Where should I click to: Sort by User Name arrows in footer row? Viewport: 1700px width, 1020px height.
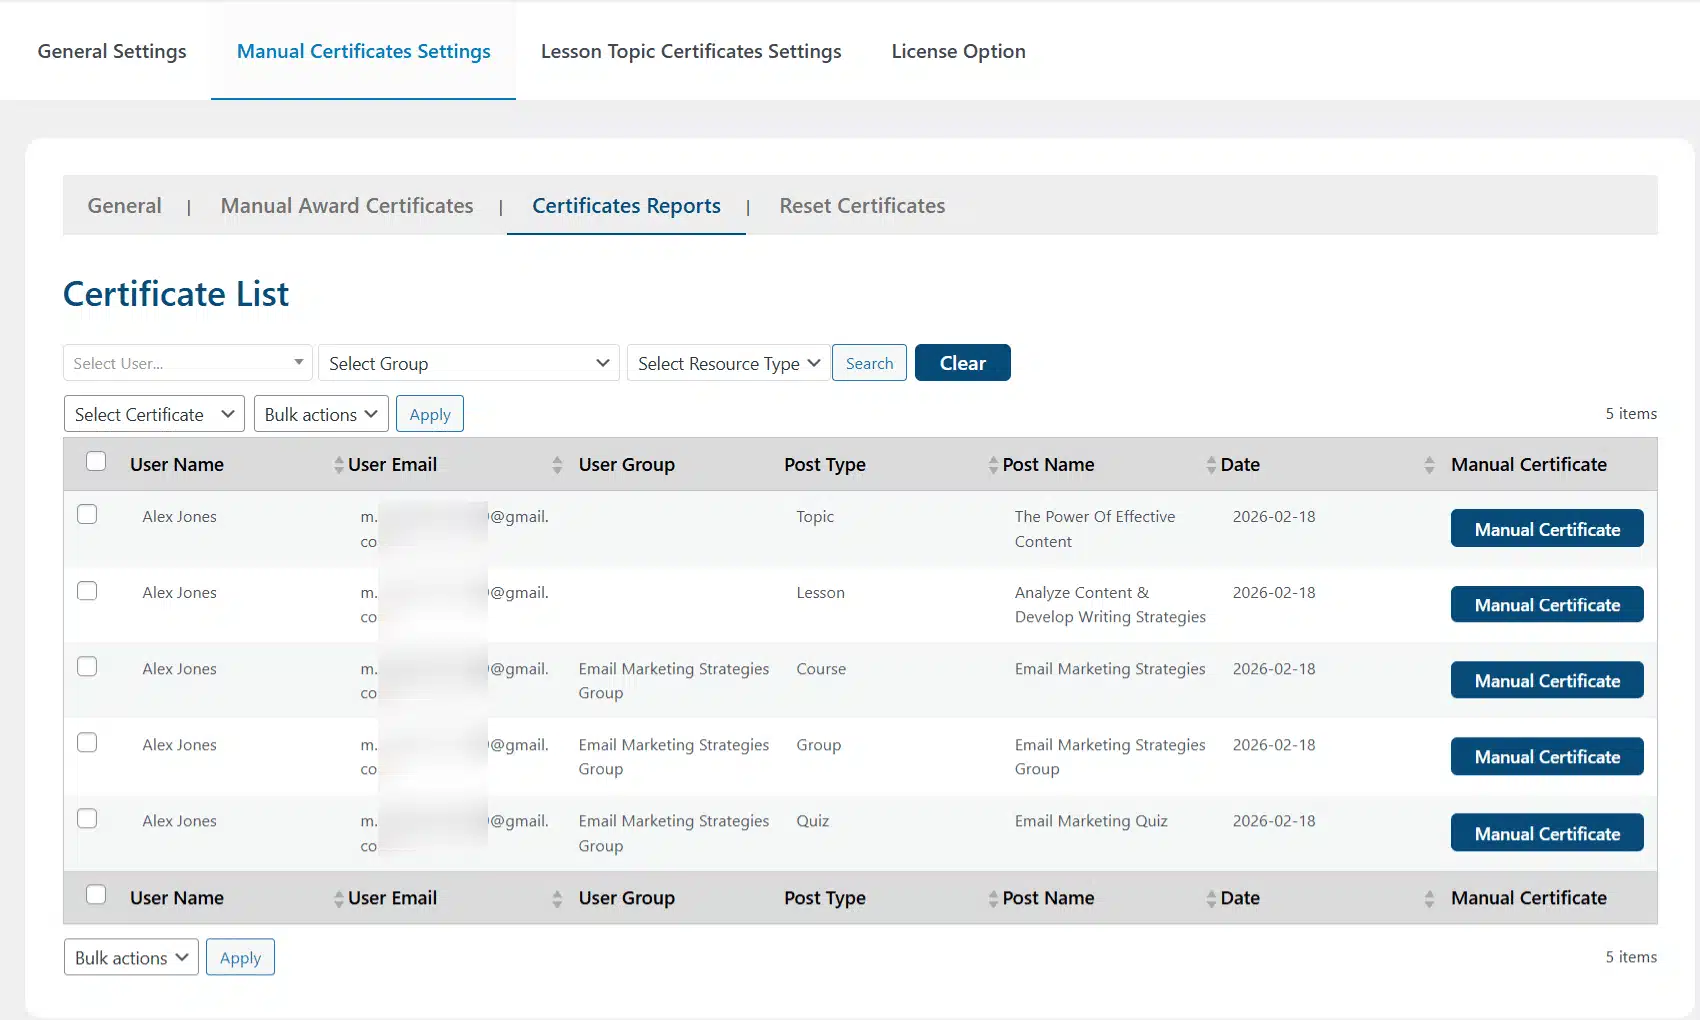pos(338,899)
